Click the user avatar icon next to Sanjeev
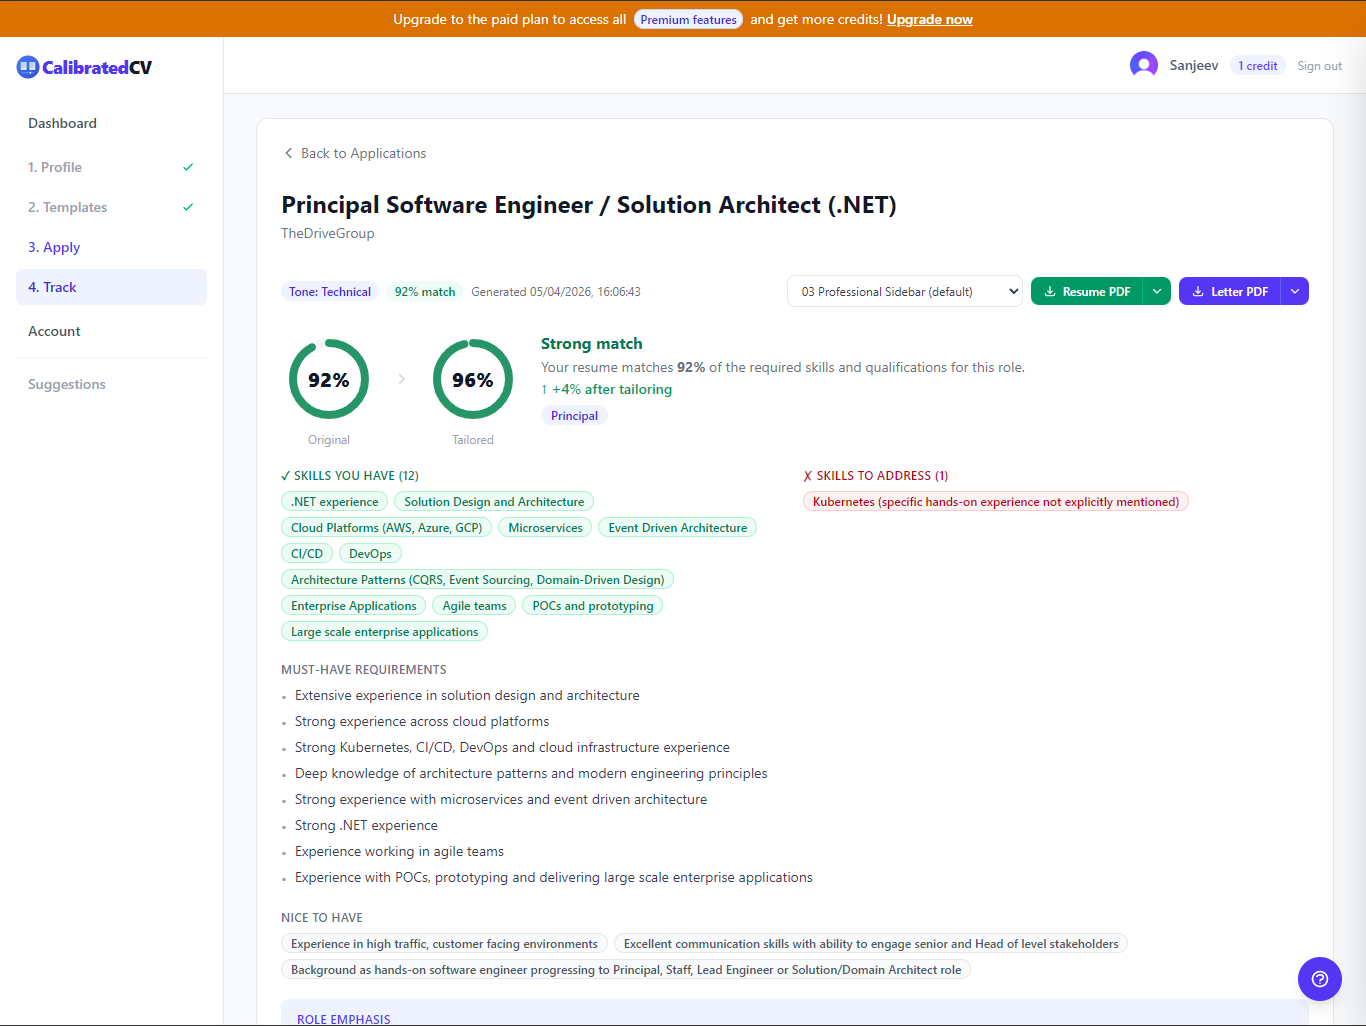Screen dimensions: 1366x1026 coord(1144,65)
